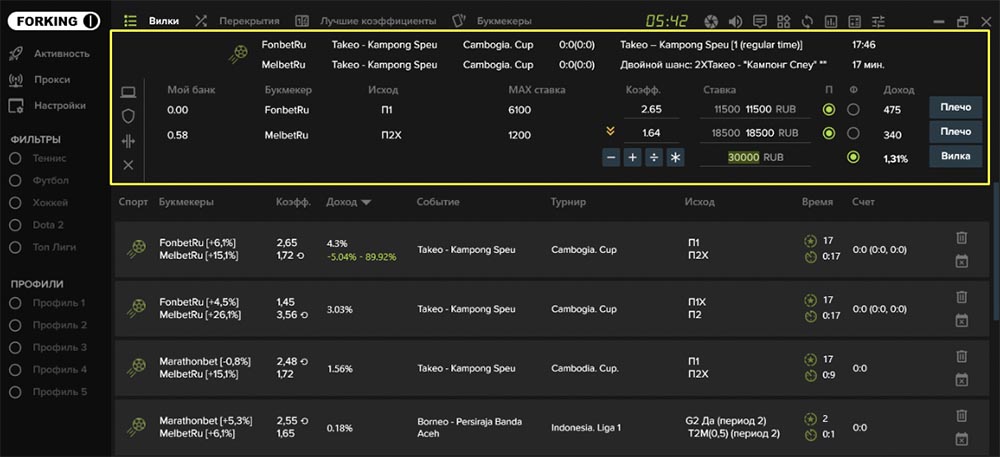Click the football icon in Borneo row

click(x=136, y=426)
